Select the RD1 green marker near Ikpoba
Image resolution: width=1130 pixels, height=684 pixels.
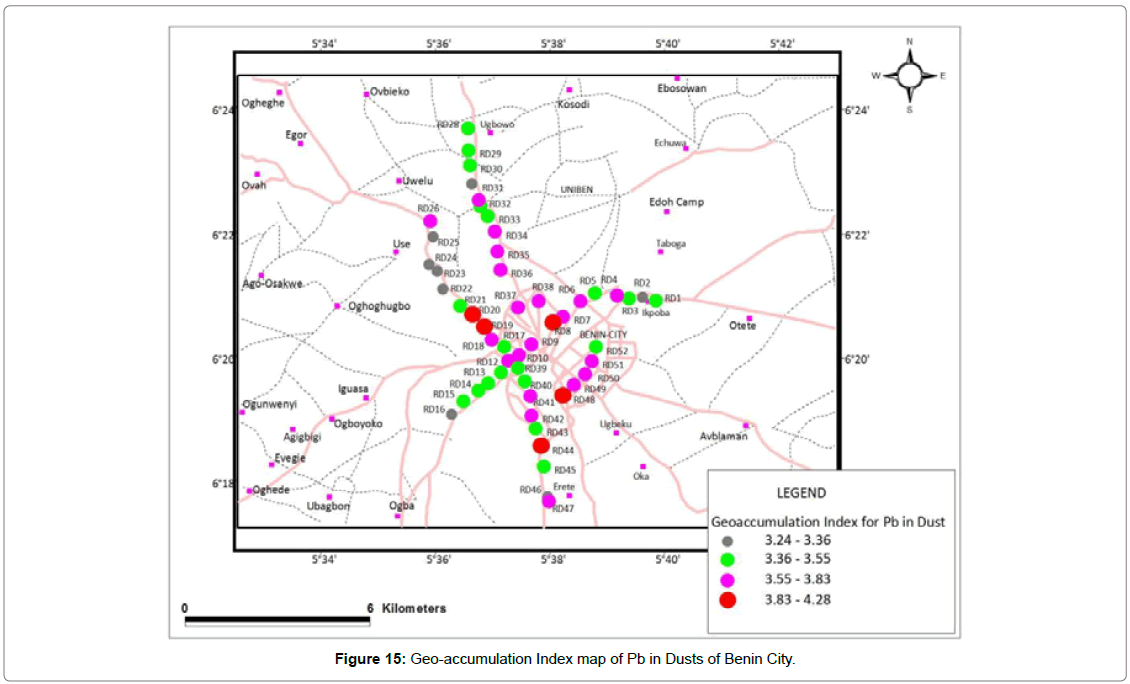tap(656, 300)
